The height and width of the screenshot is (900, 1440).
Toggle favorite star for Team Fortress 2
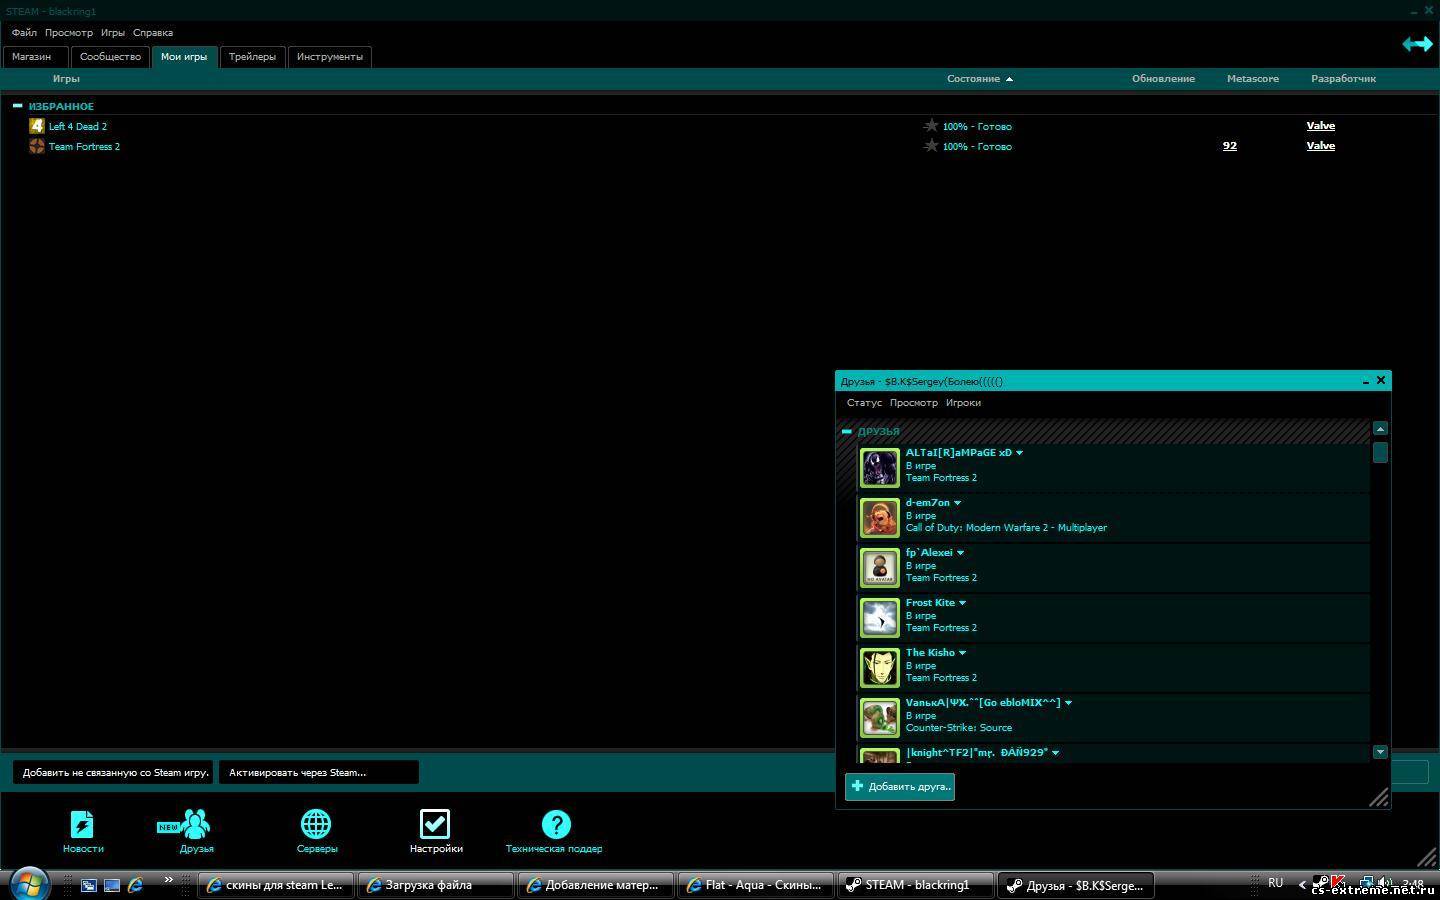[x=931, y=145]
